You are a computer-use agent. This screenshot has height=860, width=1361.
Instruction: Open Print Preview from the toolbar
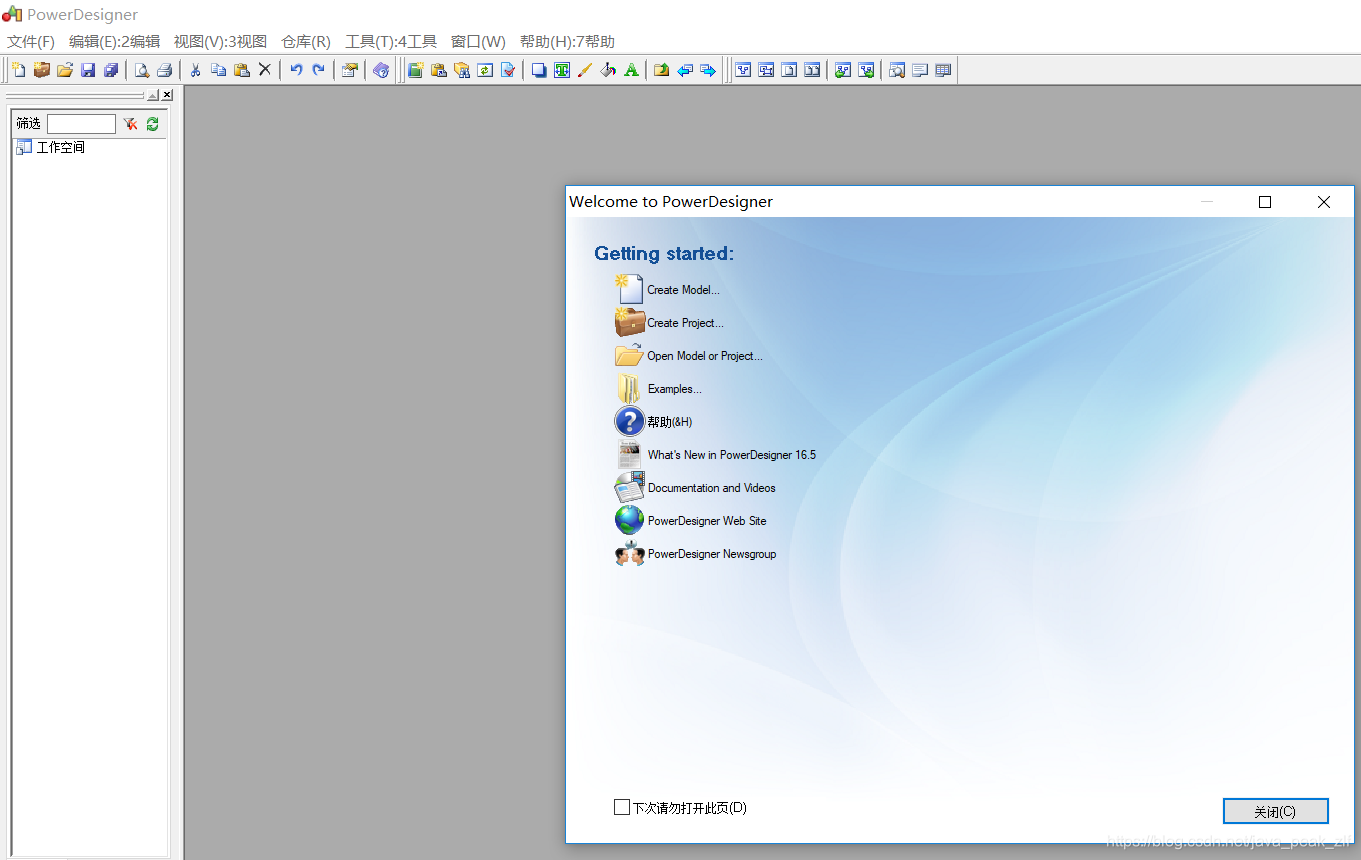click(142, 70)
